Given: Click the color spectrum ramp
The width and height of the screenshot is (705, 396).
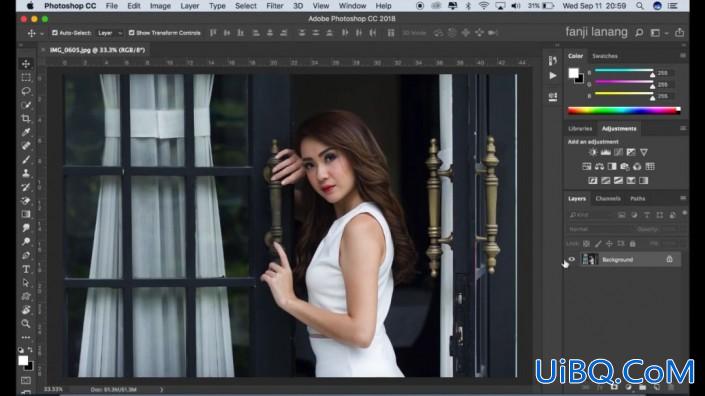Looking at the screenshot, I should pyautogui.click(x=624, y=111).
